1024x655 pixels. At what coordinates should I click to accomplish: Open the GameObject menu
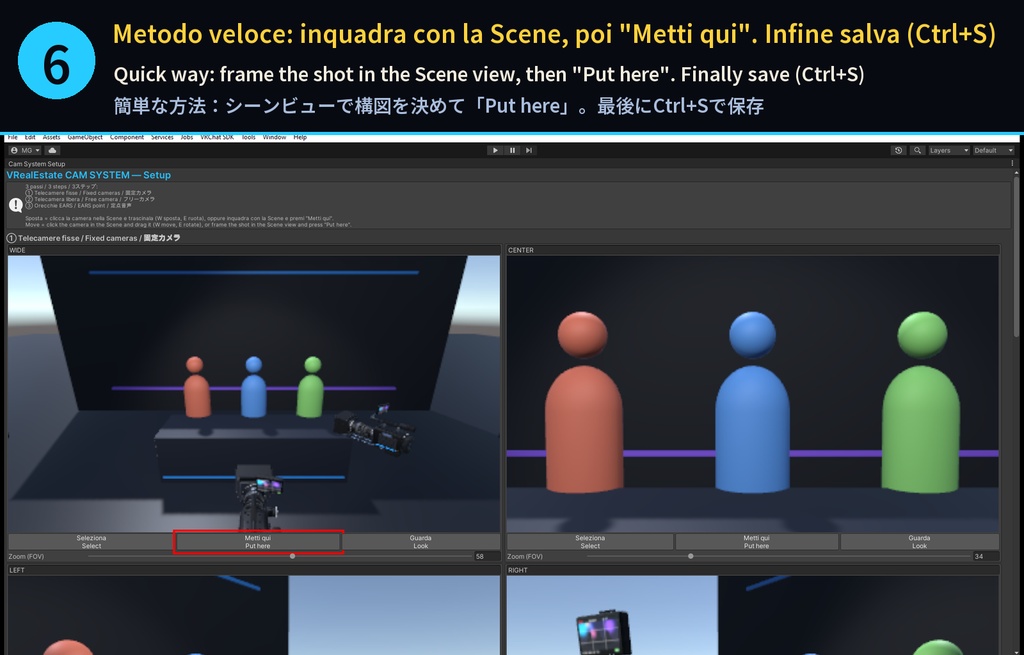[x=85, y=138]
